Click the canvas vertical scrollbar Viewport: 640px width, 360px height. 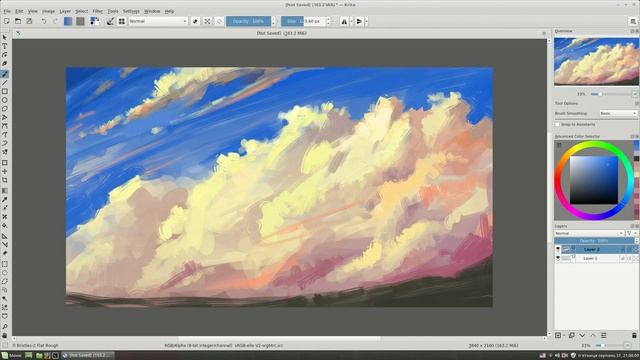point(549,187)
